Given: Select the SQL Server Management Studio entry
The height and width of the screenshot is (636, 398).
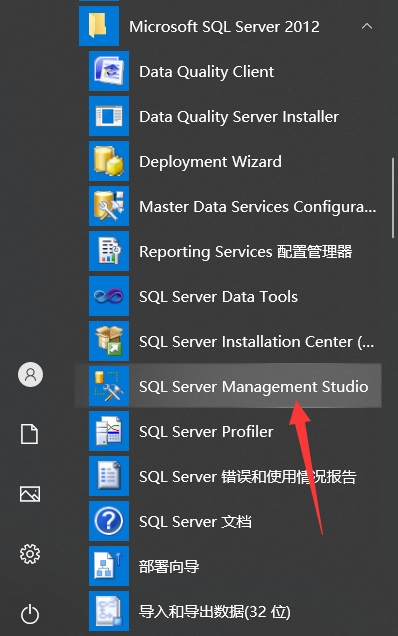Looking at the screenshot, I should click(x=228, y=386).
